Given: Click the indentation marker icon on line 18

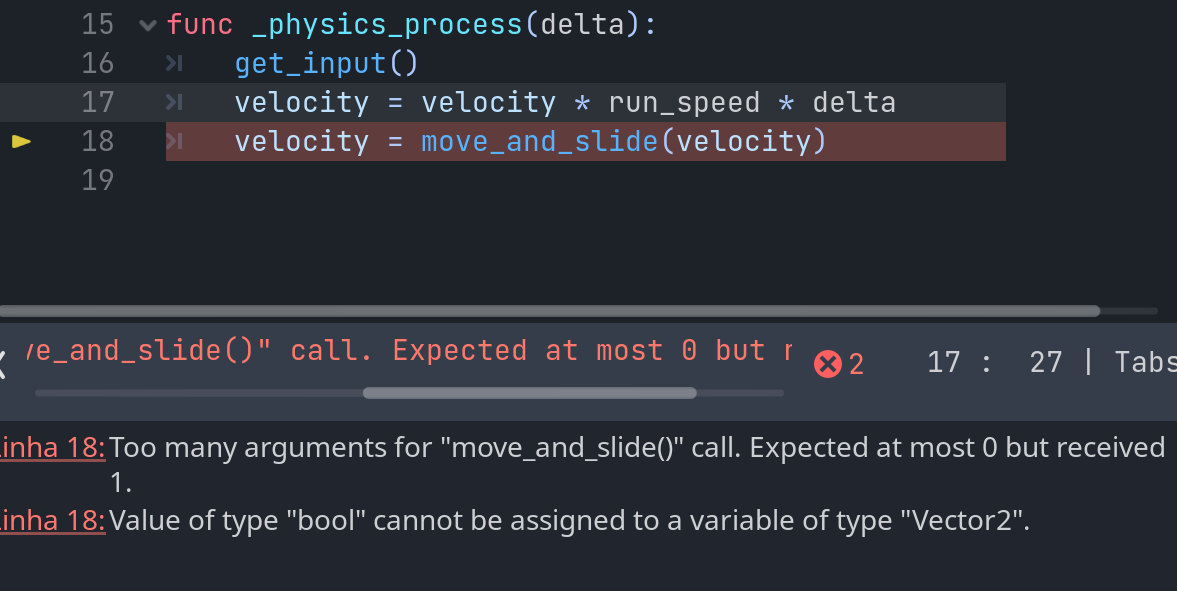Looking at the screenshot, I should [176, 142].
